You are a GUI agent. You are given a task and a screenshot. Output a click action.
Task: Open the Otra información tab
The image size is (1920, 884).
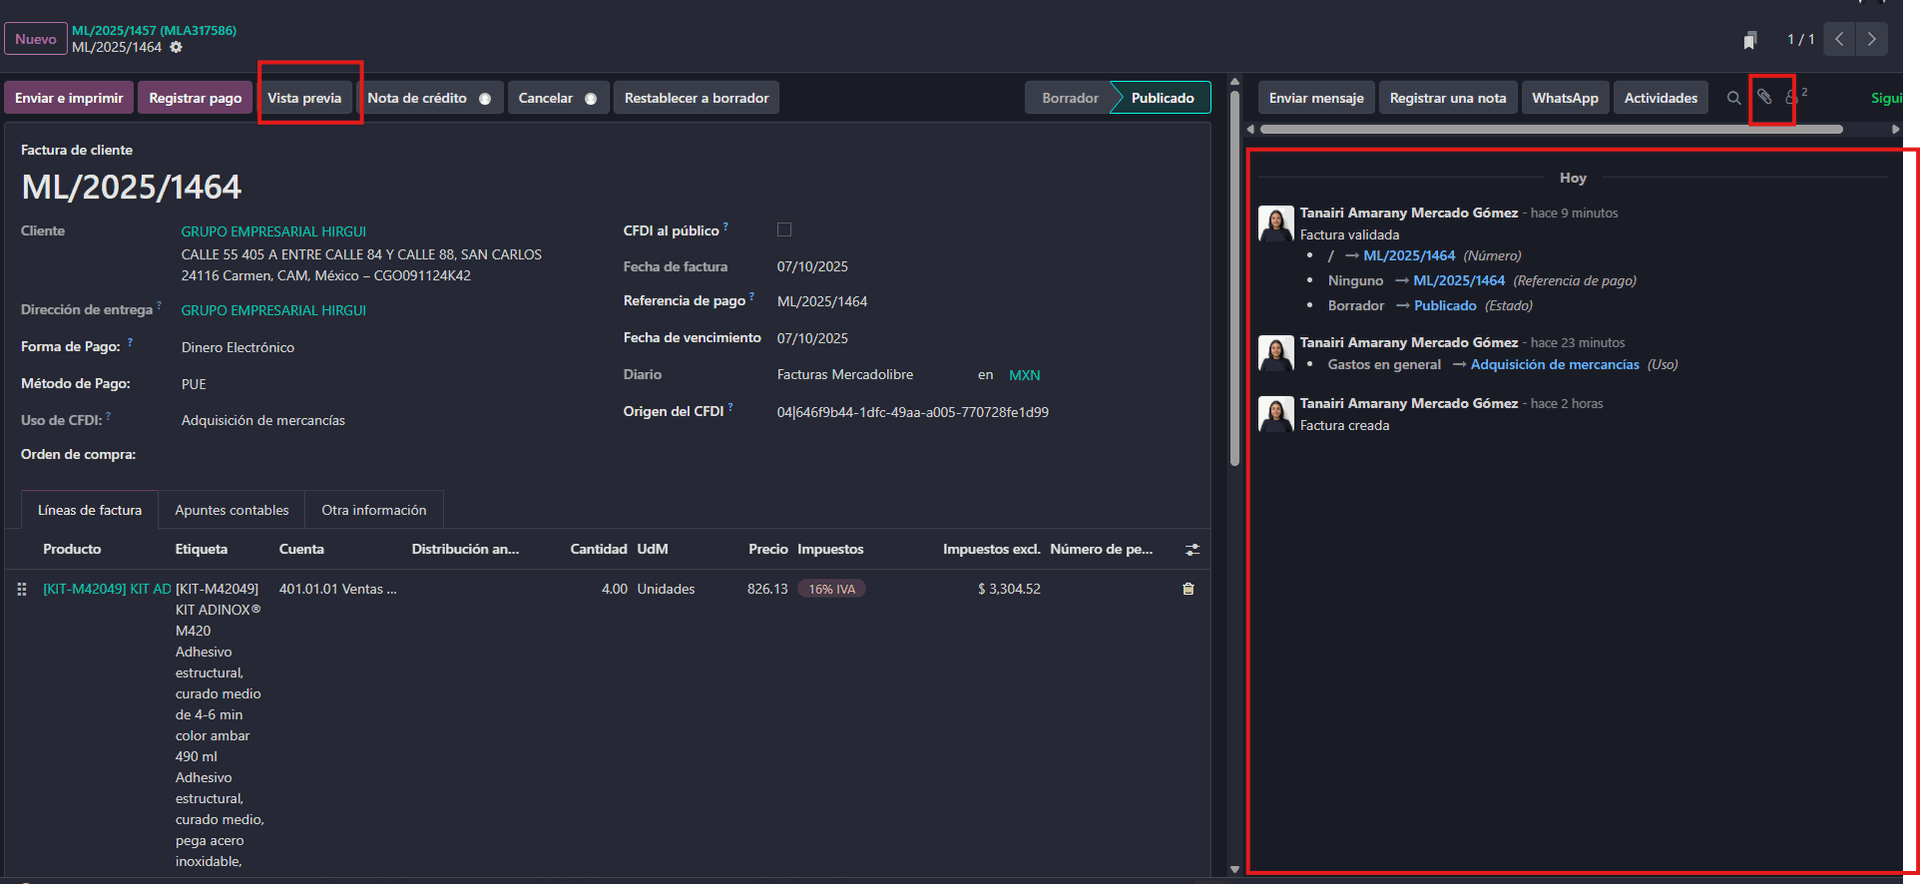pyautogui.click(x=373, y=510)
